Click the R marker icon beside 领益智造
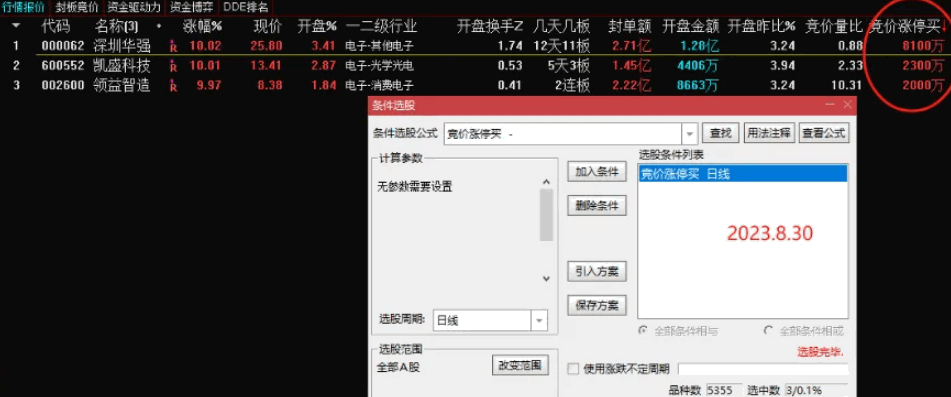The width and height of the screenshot is (951, 397). [x=173, y=86]
